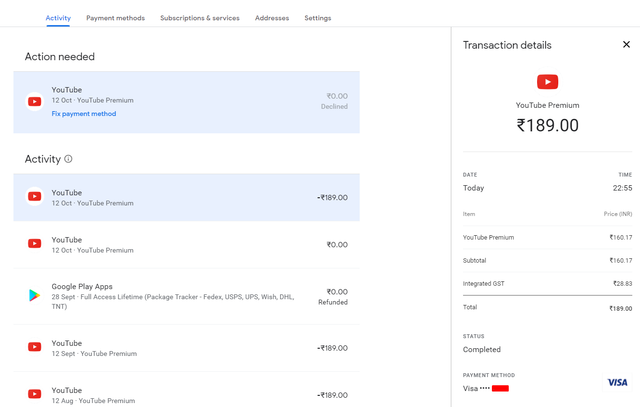The image size is (640, 407).
Task: Click Google Play Apps icon
Action: click(x=35, y=296)
